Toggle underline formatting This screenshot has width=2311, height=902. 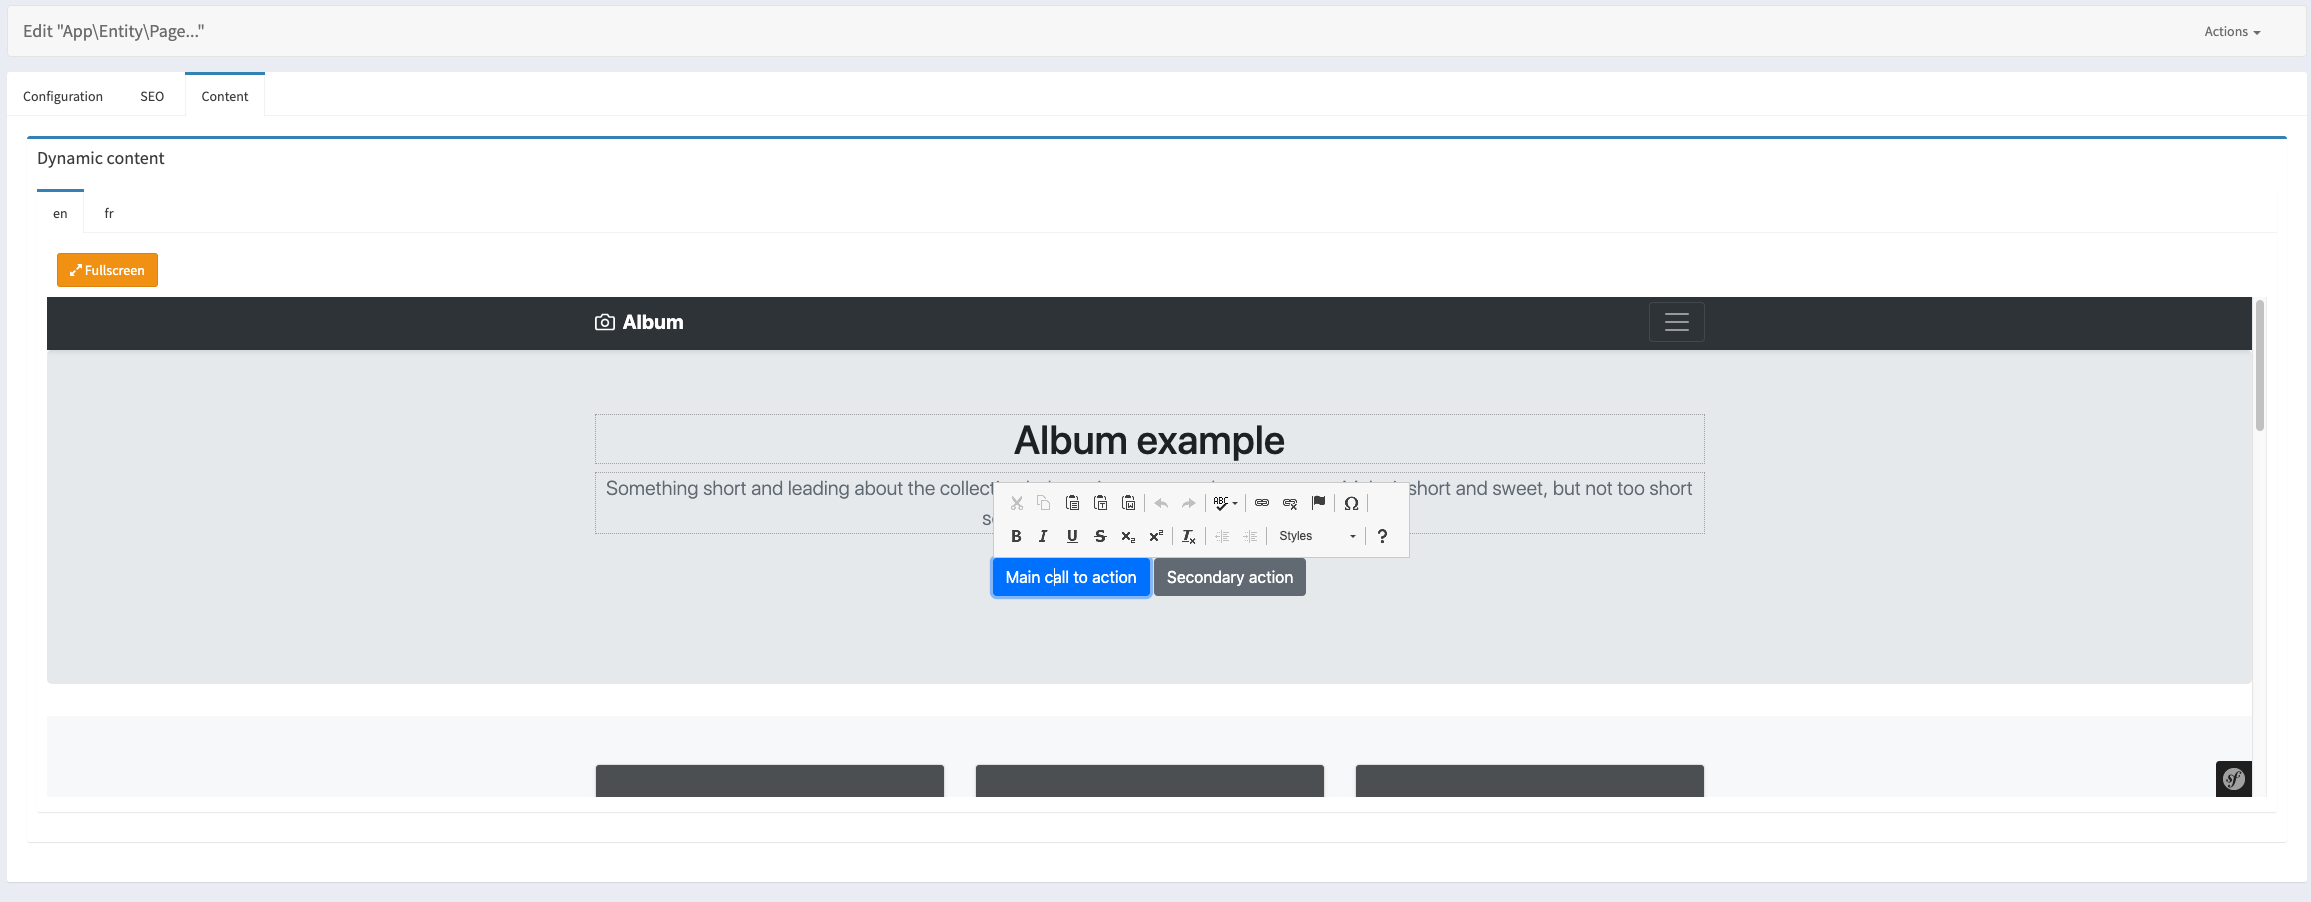point(1072,537)
